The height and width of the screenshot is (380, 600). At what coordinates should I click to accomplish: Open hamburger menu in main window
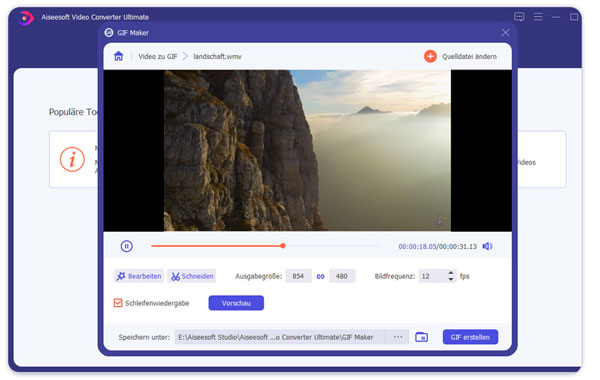click(x=538, y=17)
